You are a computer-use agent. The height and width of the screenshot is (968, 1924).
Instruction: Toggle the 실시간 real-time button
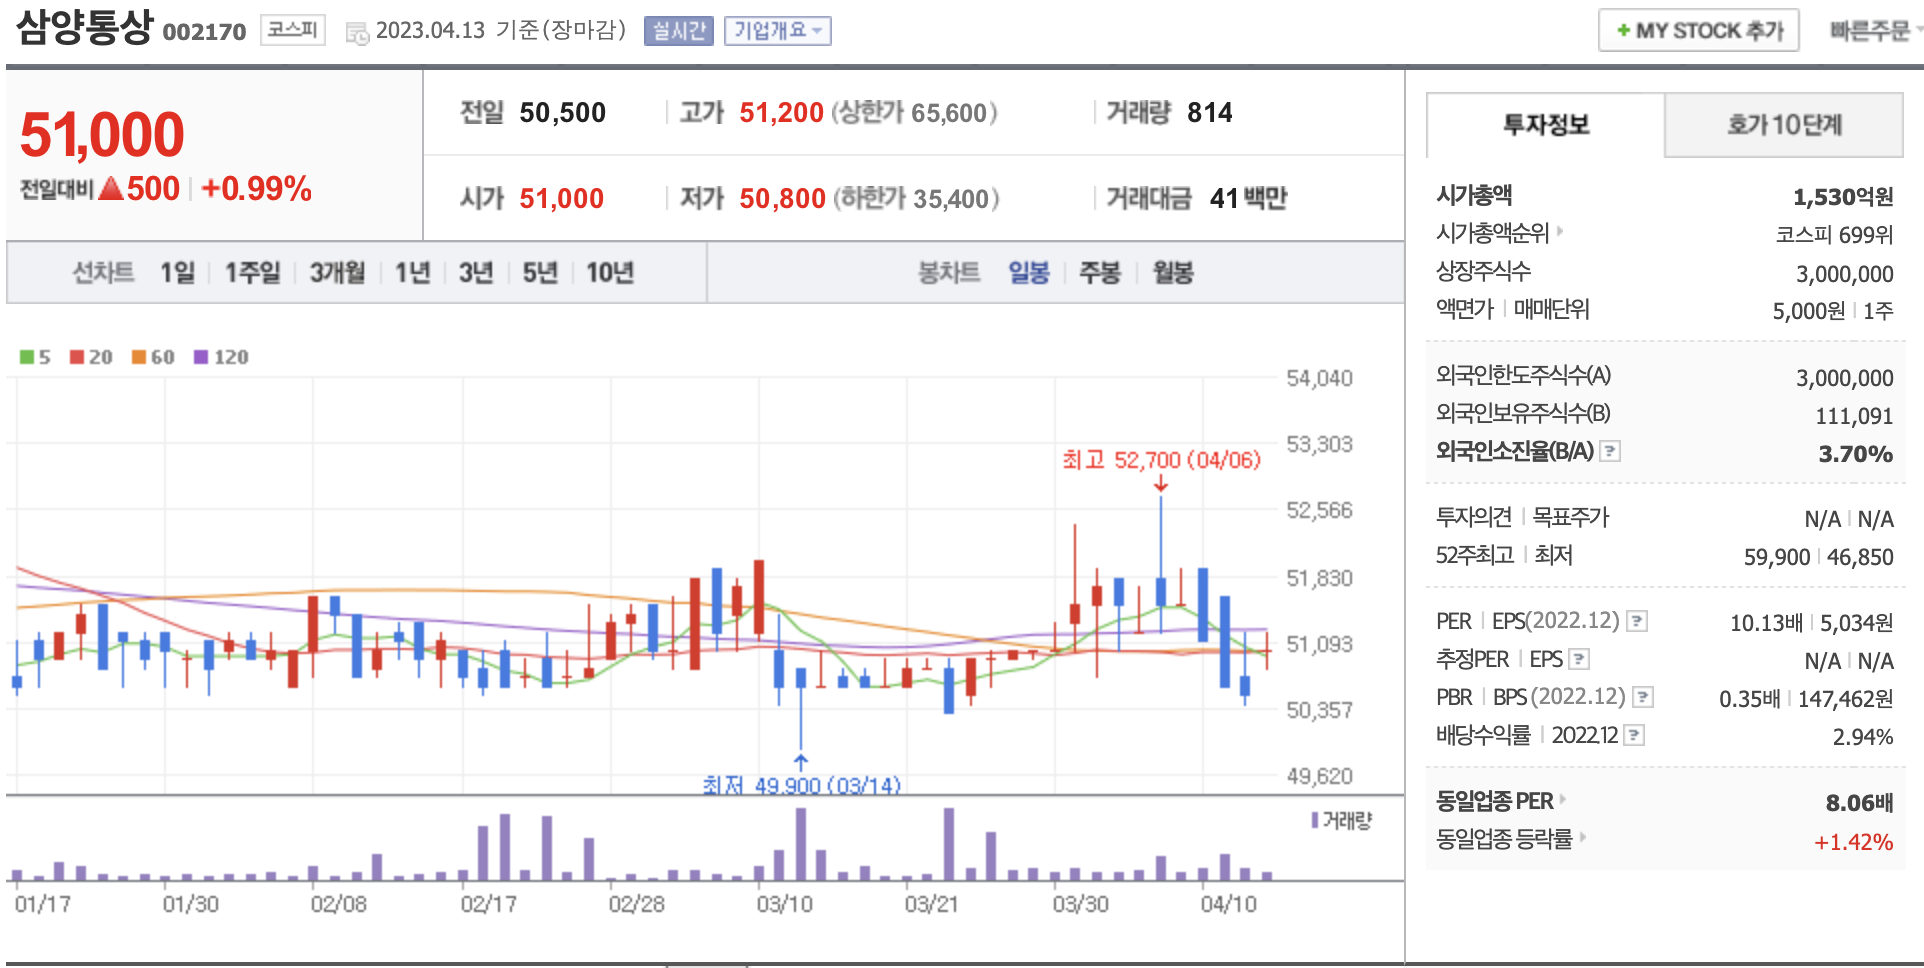coord(678,31)
